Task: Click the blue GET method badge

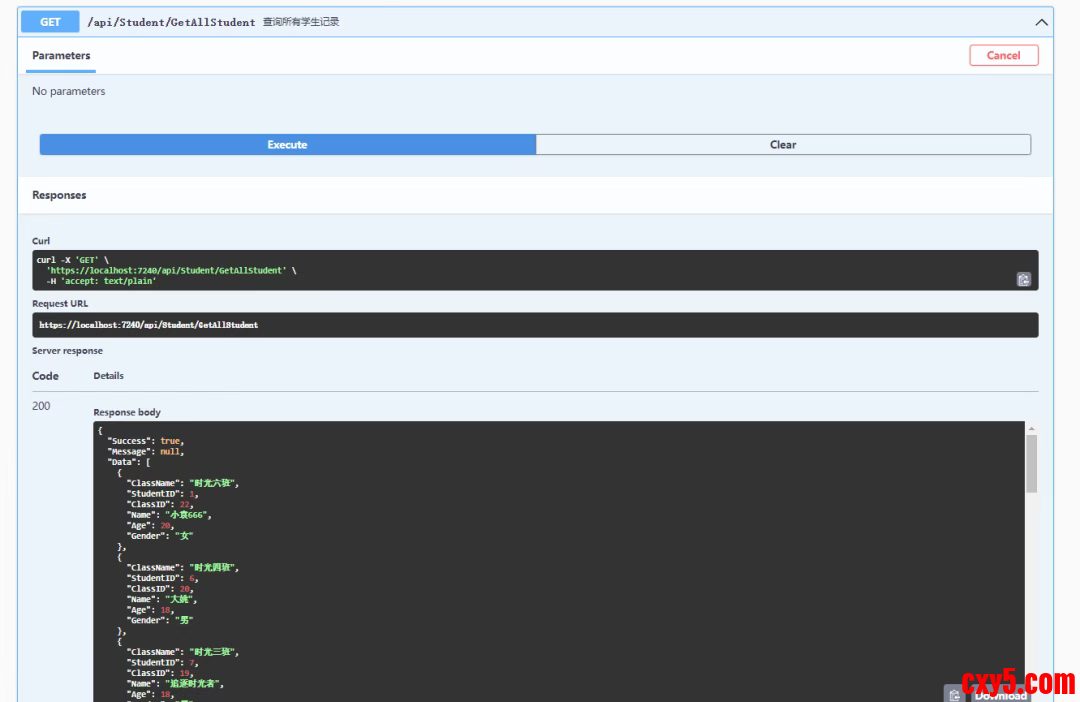Action: [50, 22]
